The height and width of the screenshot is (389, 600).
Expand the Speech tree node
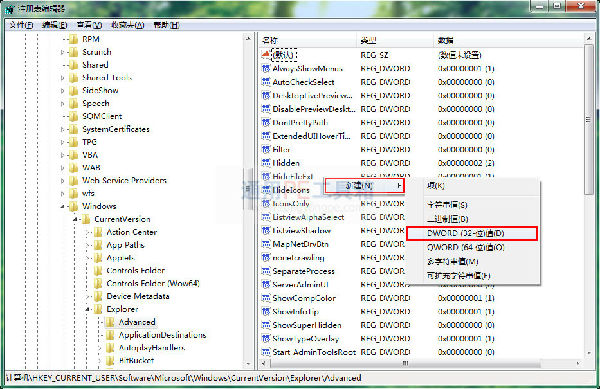pos(62,104)
